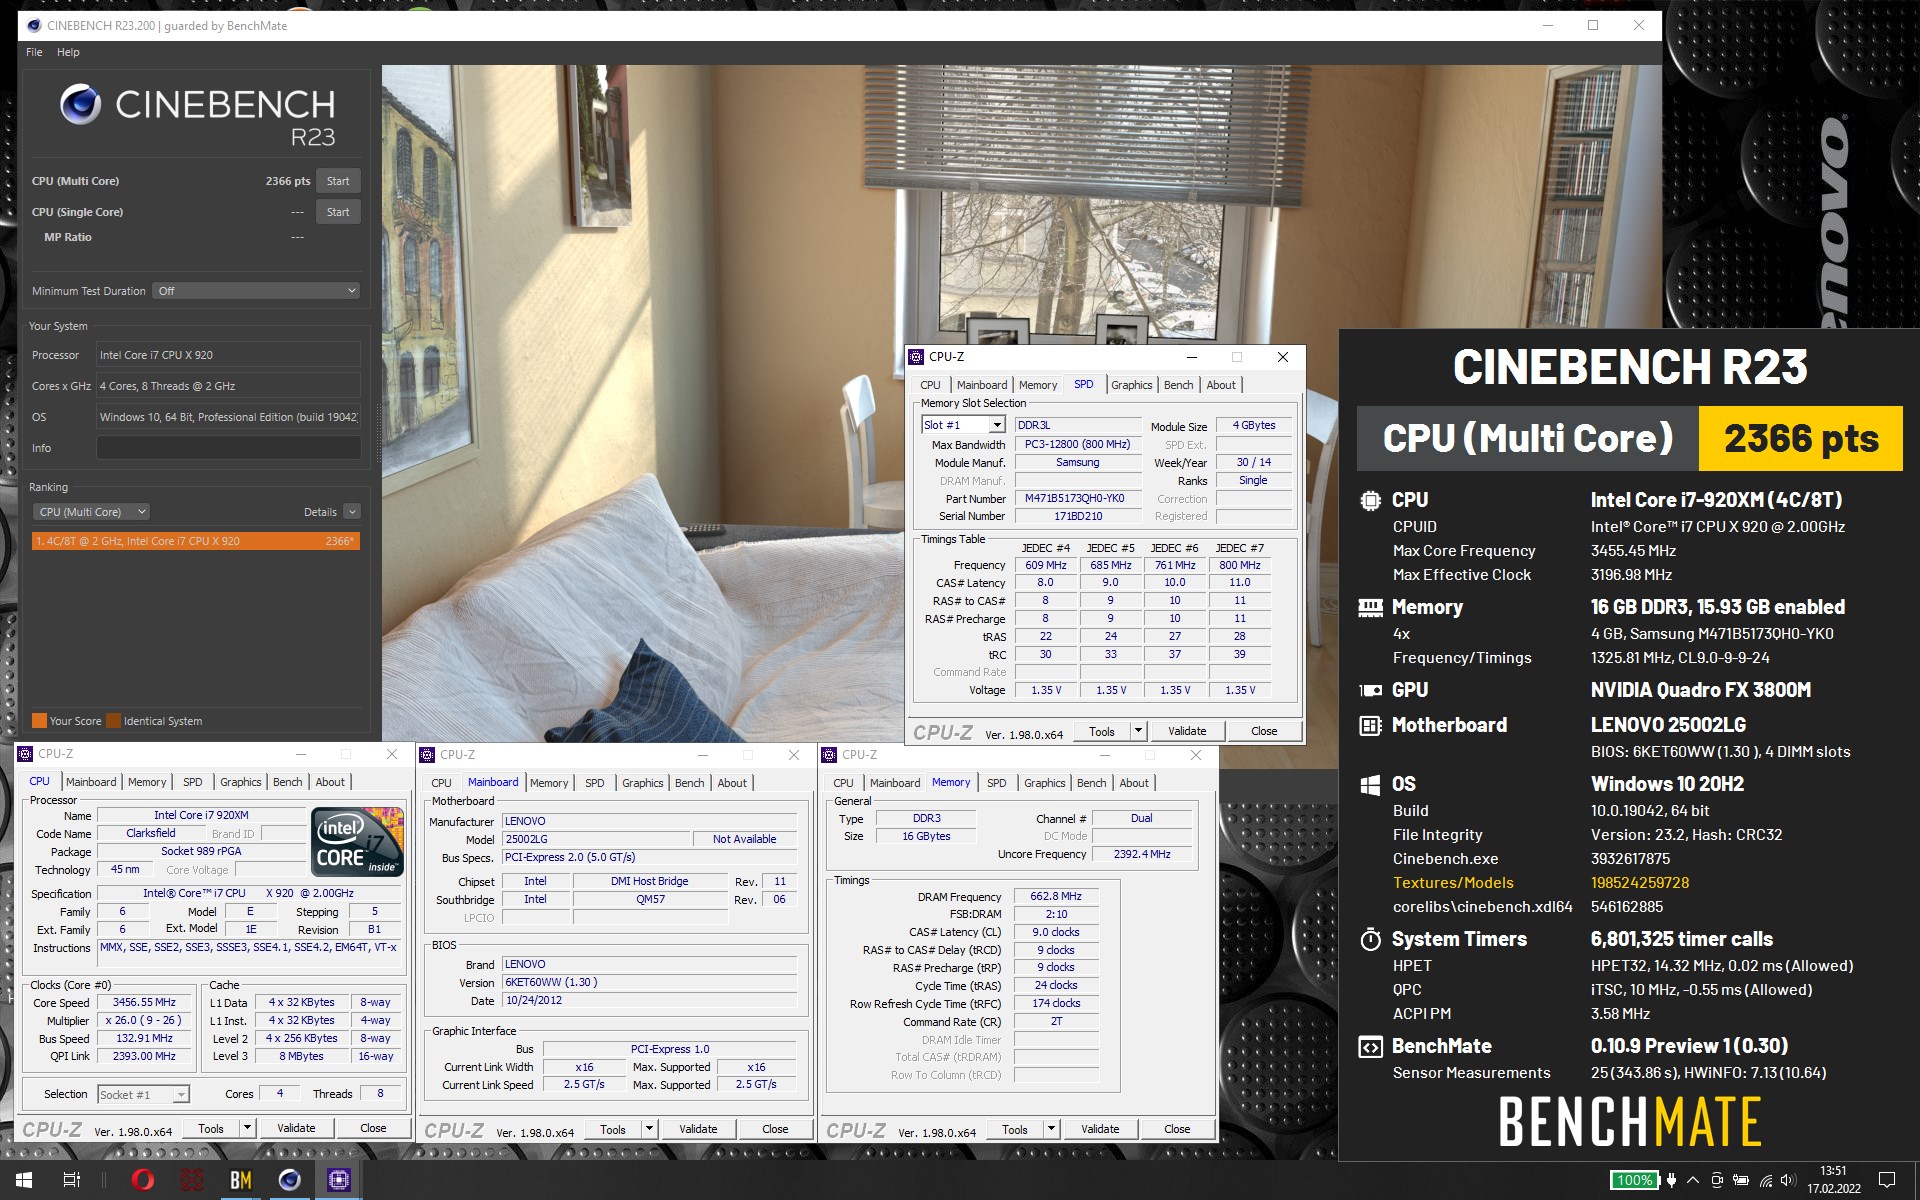Click Close in the Memory CPU-Z window
The width and height of the screenshot is (1920, 1200).
tap(1177, 1130)
